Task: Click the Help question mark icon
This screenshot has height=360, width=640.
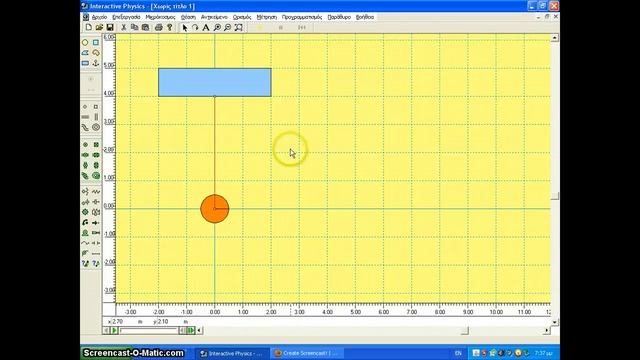Action: click(x=169, y=27)
